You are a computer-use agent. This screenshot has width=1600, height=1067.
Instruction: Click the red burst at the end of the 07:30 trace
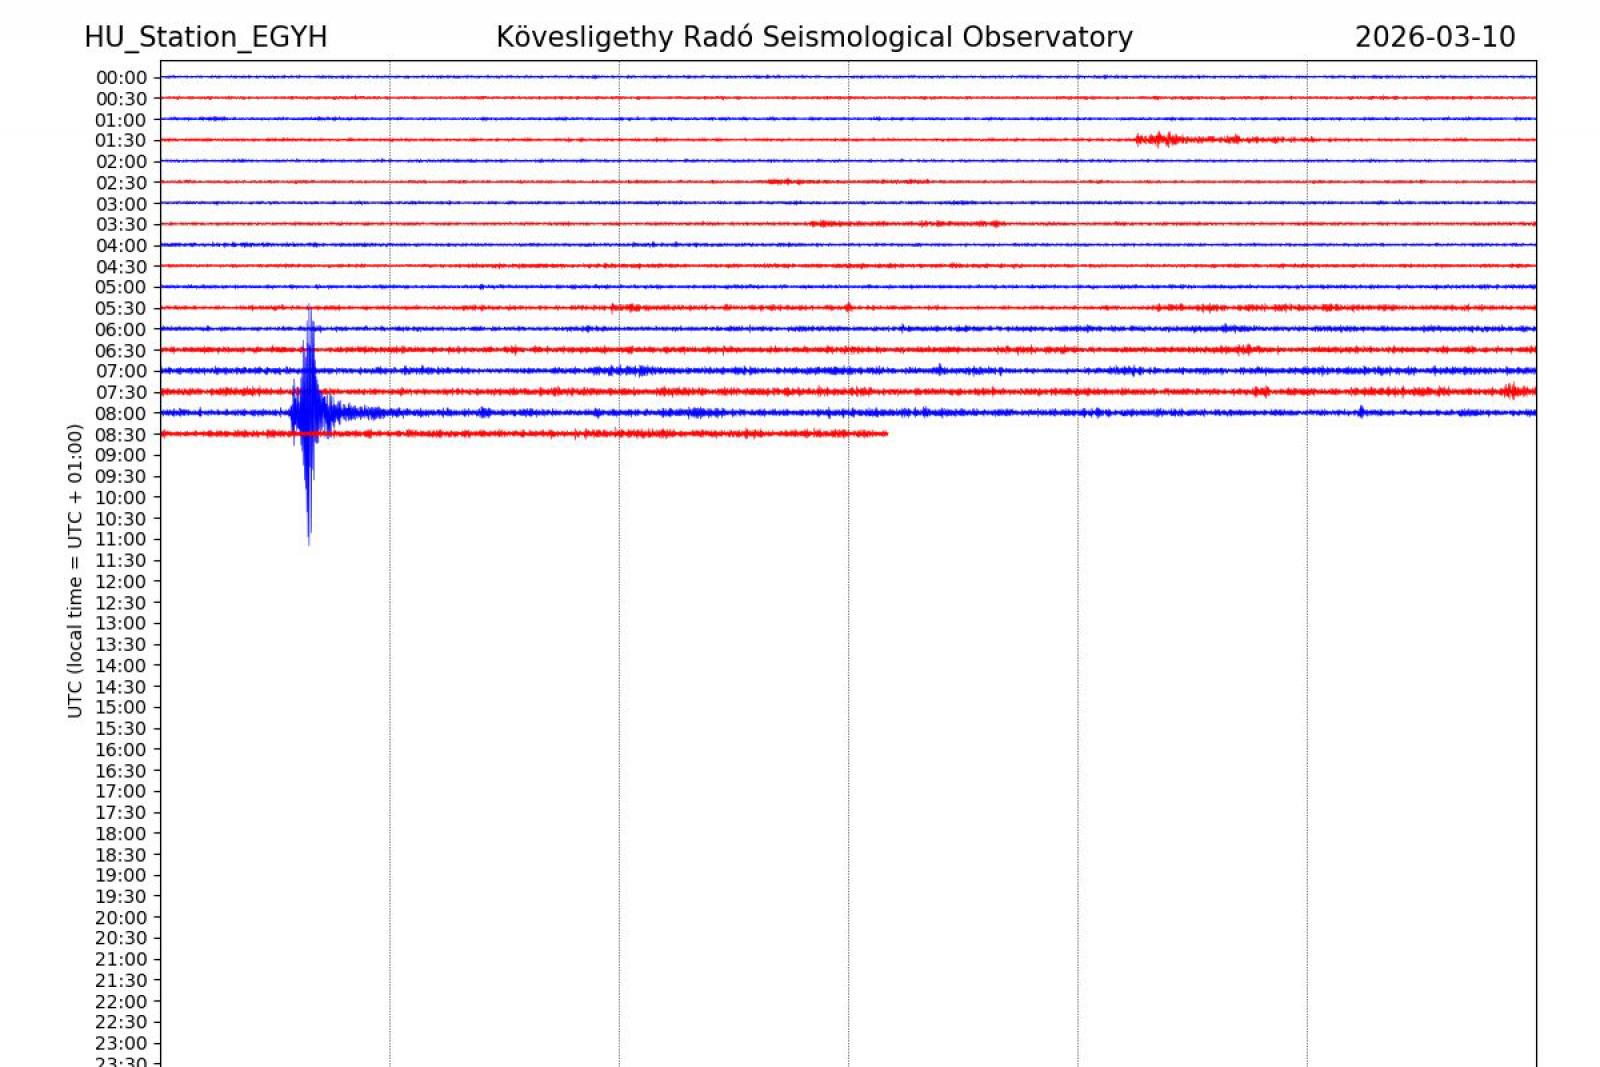pyautogui.click(x=1515, y=391)
